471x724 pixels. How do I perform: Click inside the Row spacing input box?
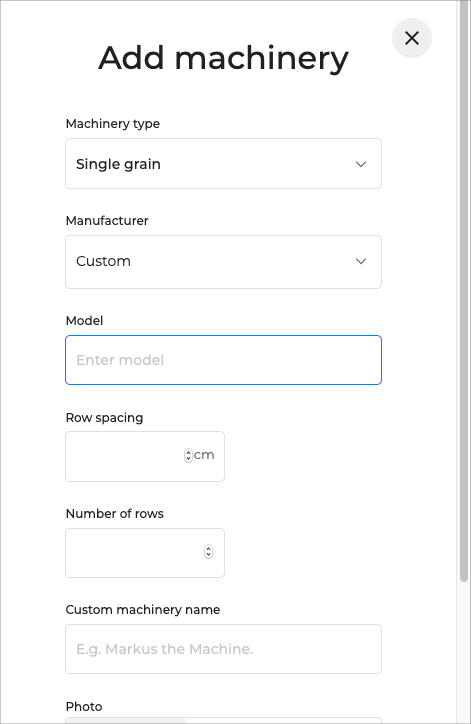click(125, 456)
